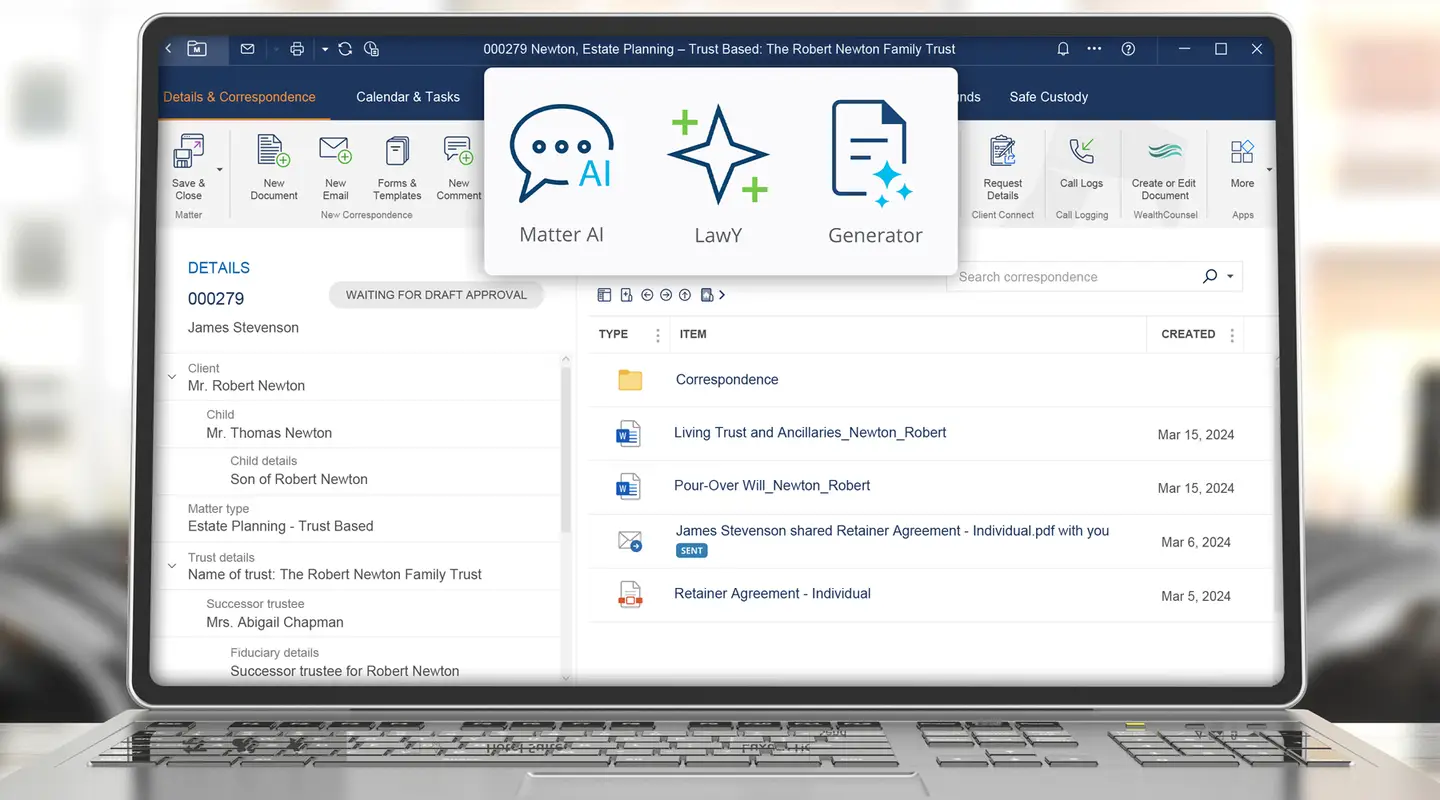1440x800 pixels.
Task: Click the add-document icon above the list
Action: tap(626, 295)
